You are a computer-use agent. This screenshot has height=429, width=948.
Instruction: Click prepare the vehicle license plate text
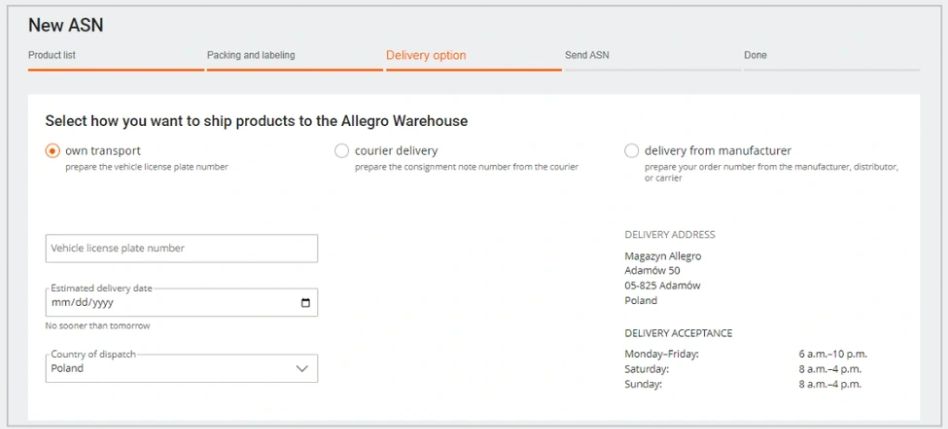click(x=147, y=167)
